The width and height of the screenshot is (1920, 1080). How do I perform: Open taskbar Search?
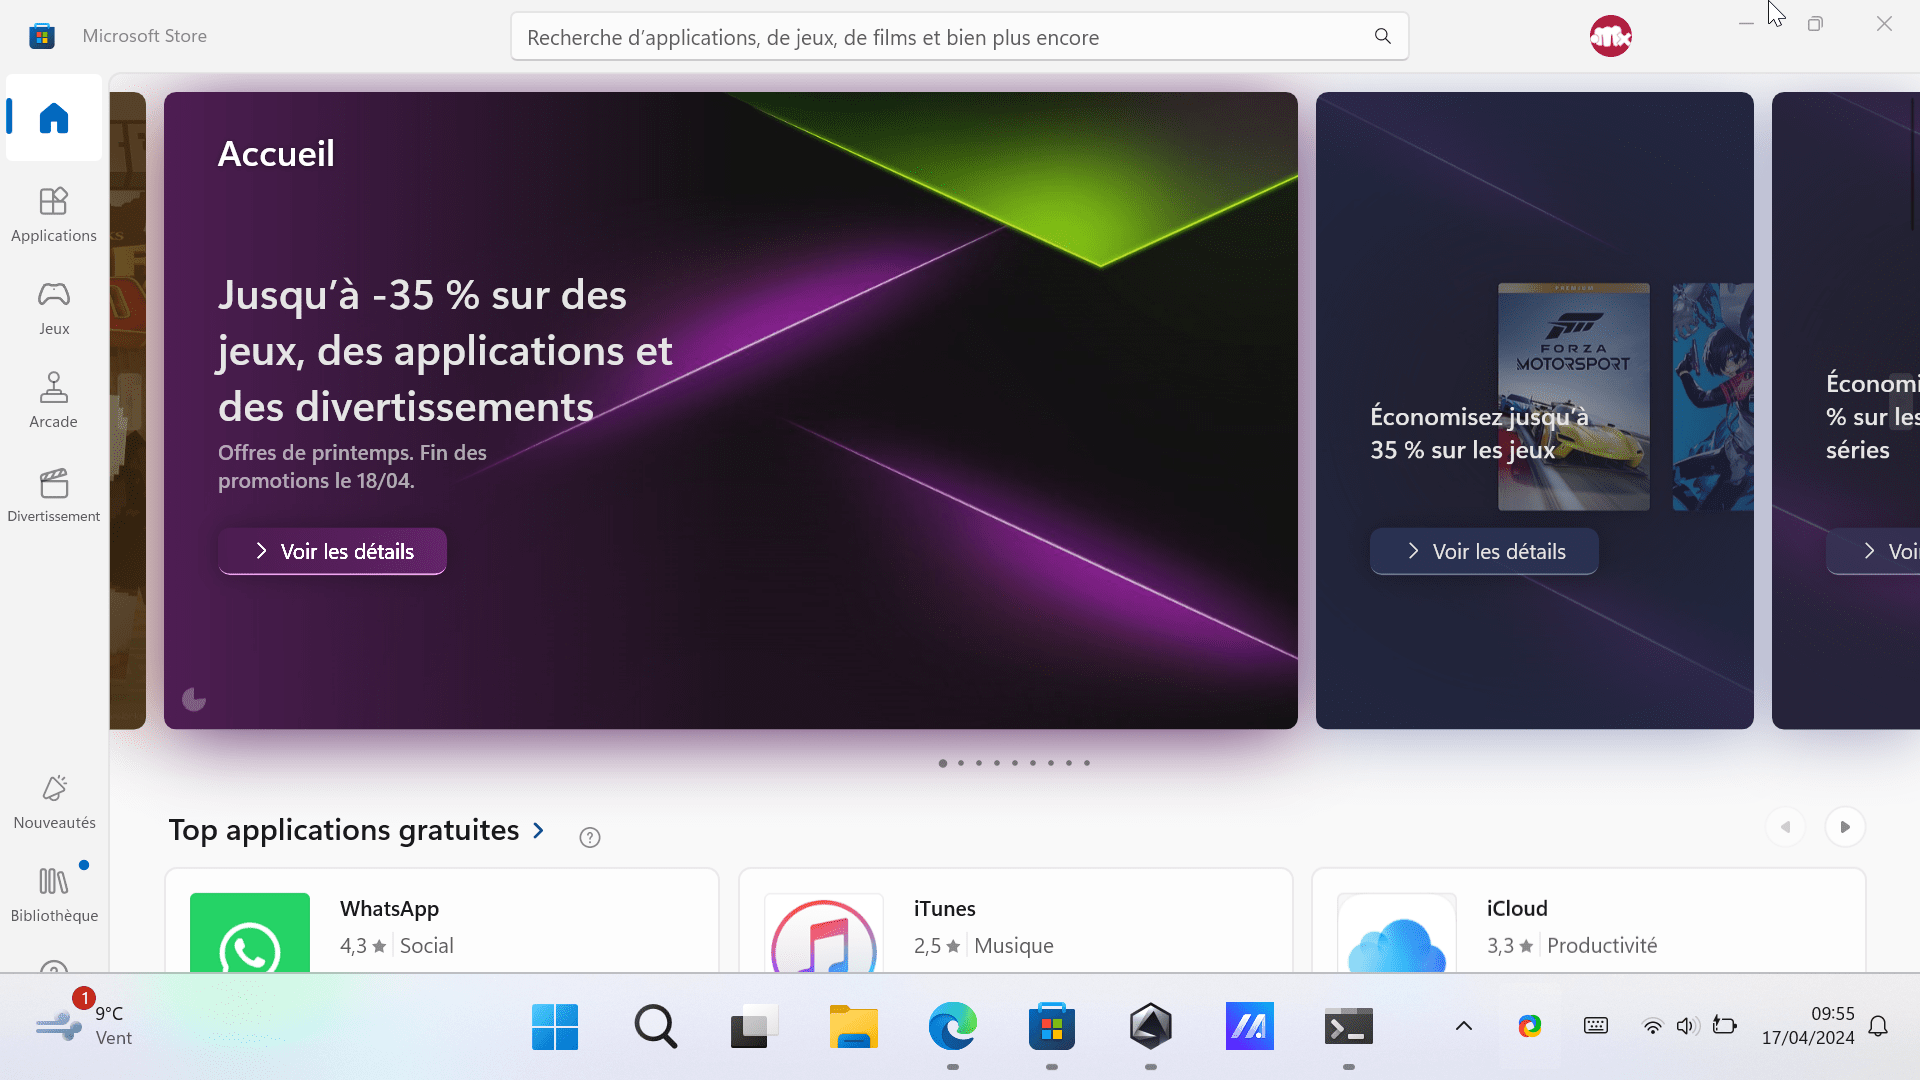coord(655,1026)
